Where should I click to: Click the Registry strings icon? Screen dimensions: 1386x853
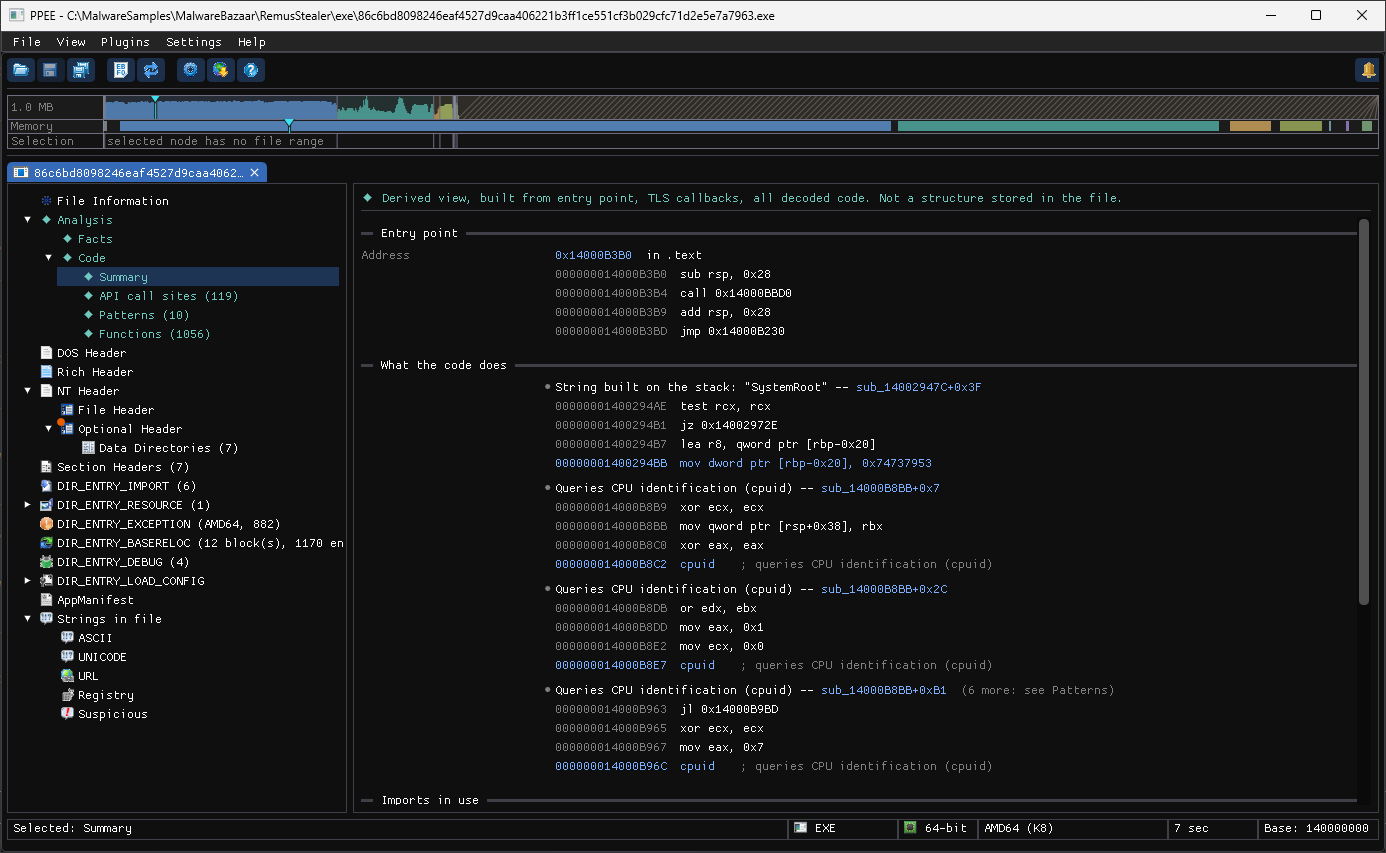[67, 695]
